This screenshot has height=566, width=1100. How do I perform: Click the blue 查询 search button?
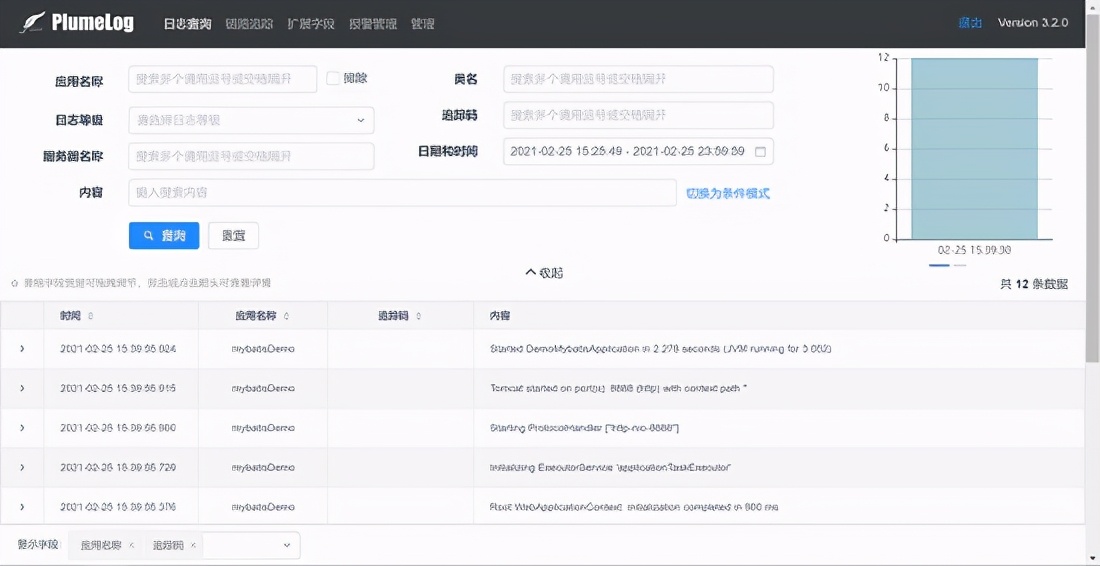(164, 236)
